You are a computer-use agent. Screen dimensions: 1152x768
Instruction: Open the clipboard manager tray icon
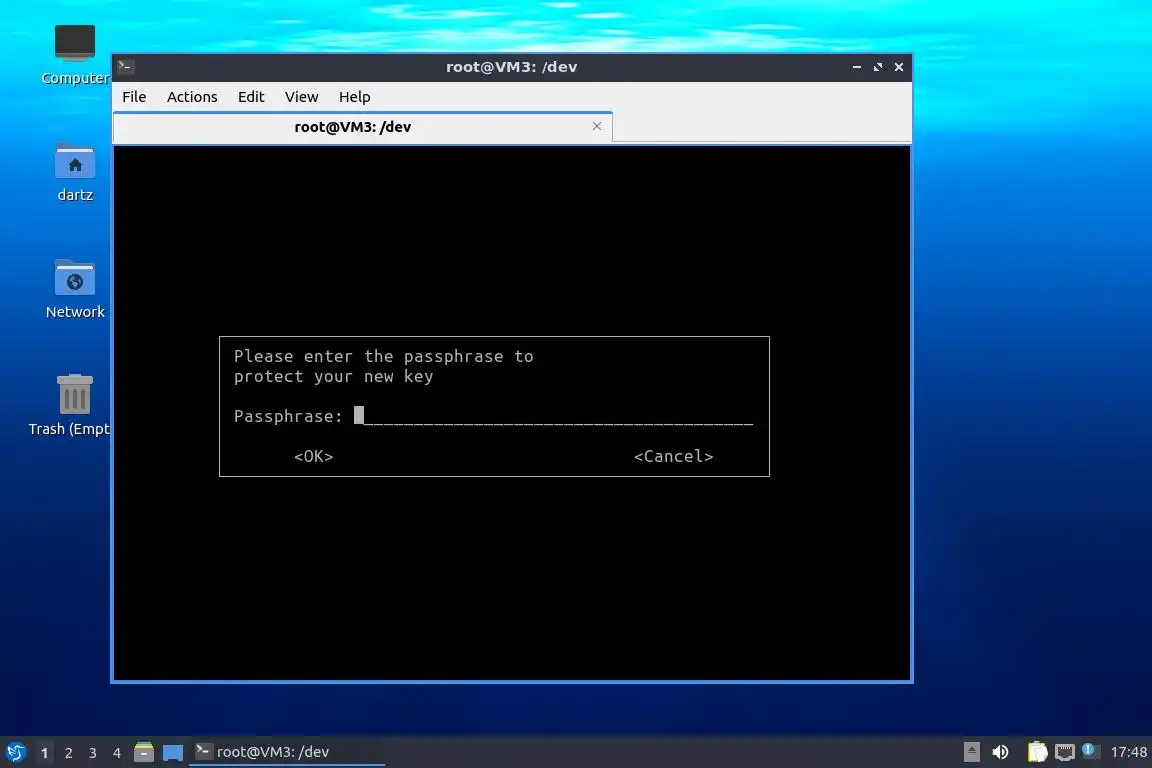(1037, 752)
